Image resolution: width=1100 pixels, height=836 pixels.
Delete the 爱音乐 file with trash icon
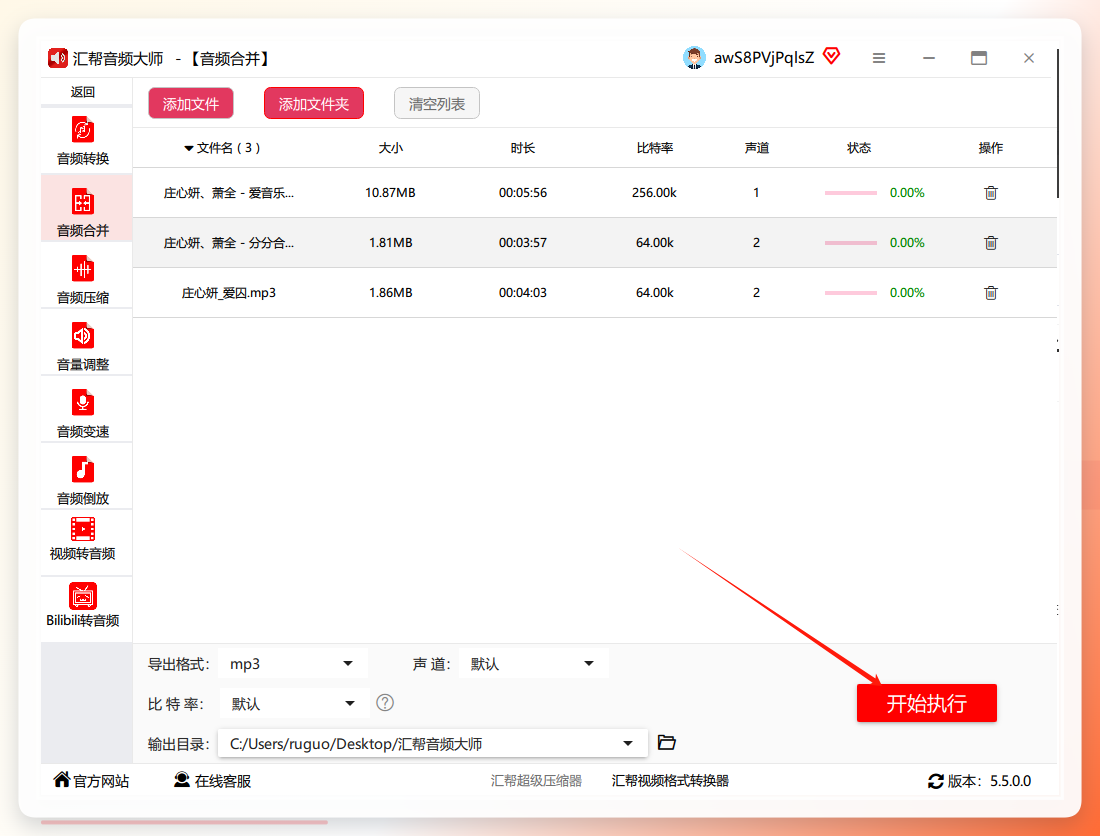click(991, 193)
